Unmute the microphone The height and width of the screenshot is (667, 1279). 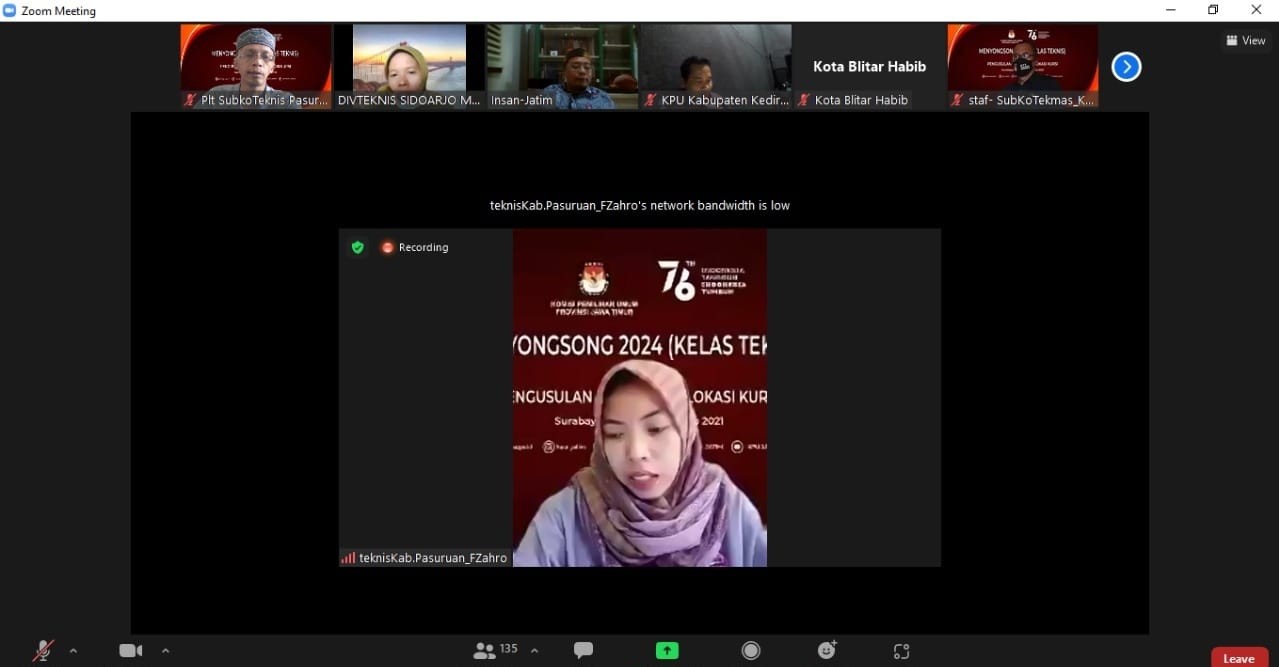pos(43,651)
